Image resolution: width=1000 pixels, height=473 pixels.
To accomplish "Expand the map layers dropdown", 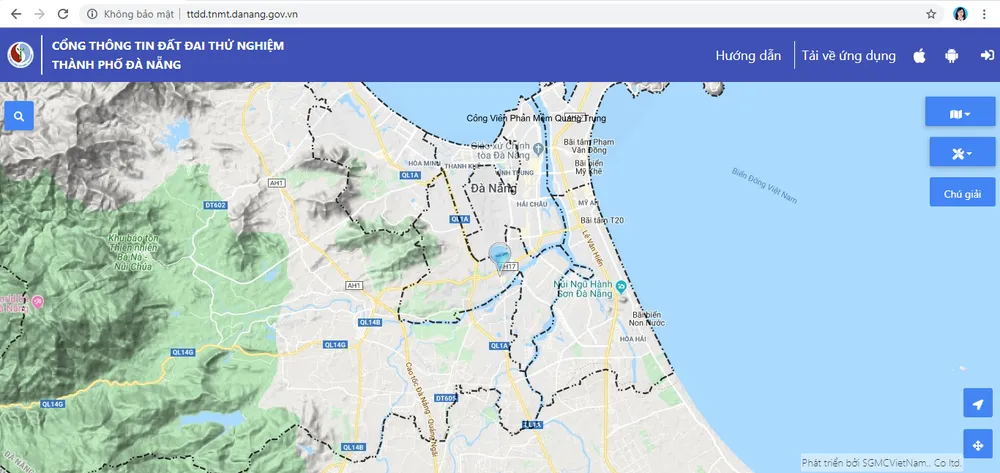I will pos(960,114).
